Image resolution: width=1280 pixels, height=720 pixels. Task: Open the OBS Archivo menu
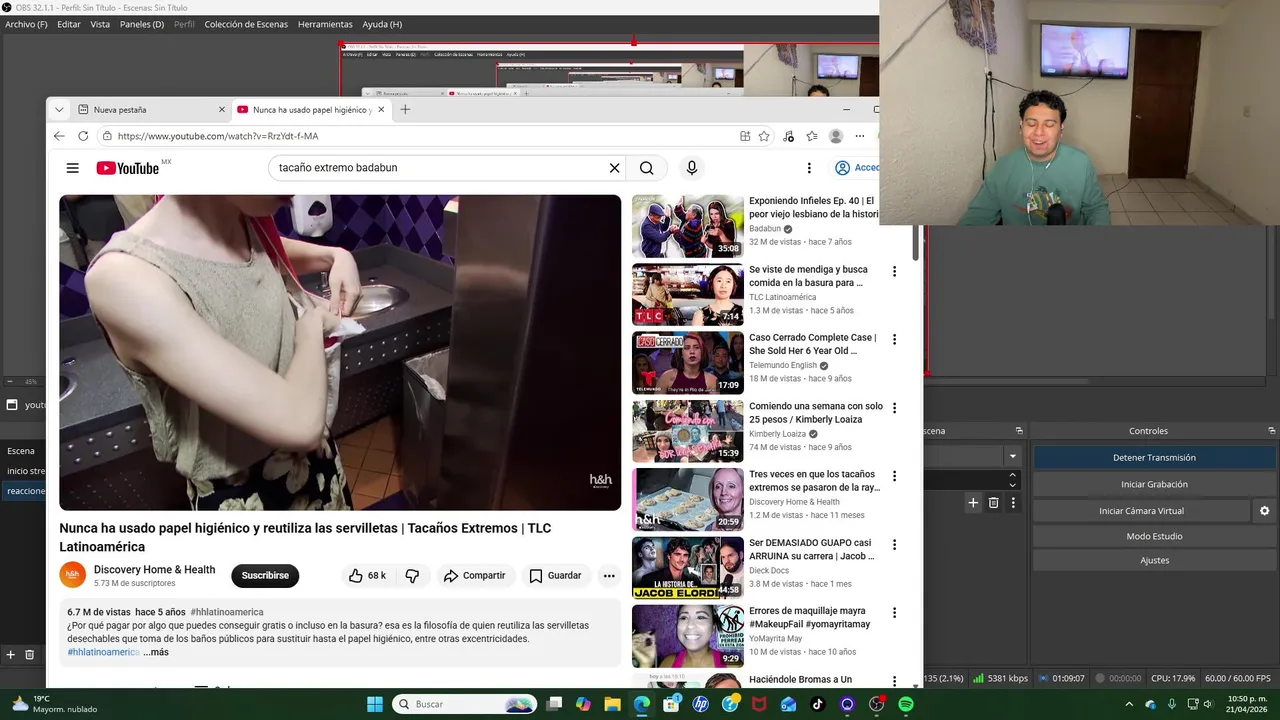tap(26, 24)
